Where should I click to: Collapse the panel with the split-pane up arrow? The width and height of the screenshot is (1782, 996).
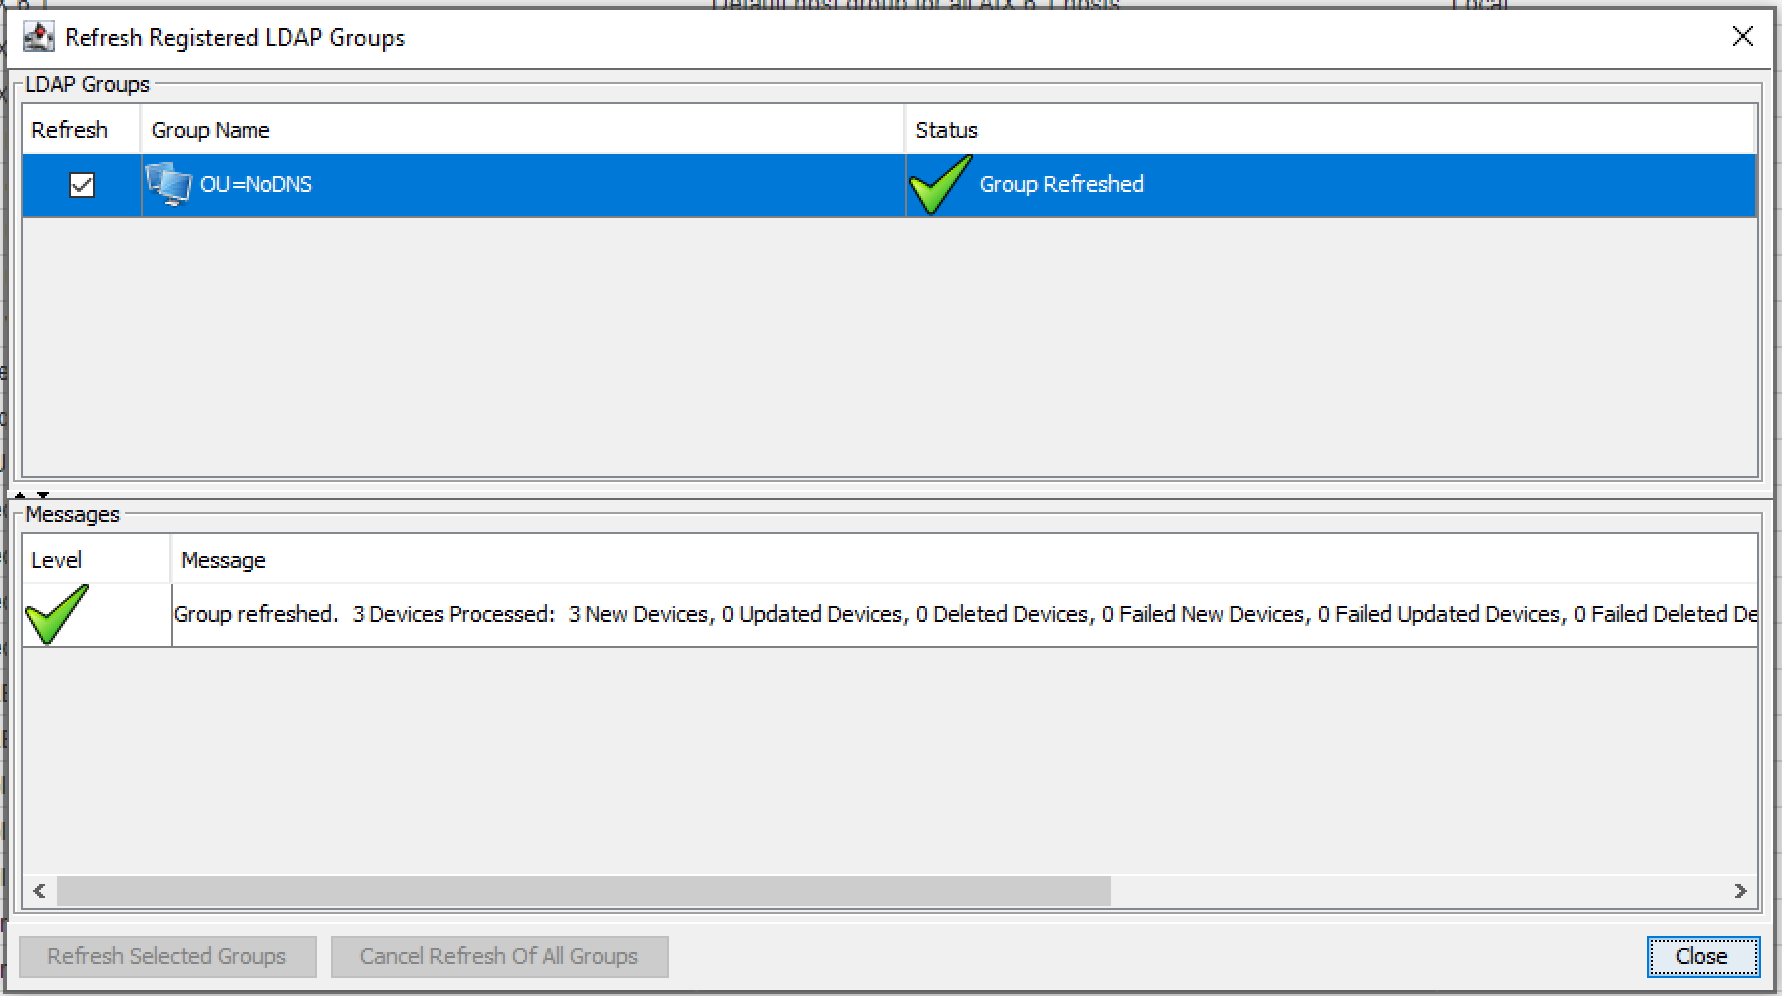point(20,495)
